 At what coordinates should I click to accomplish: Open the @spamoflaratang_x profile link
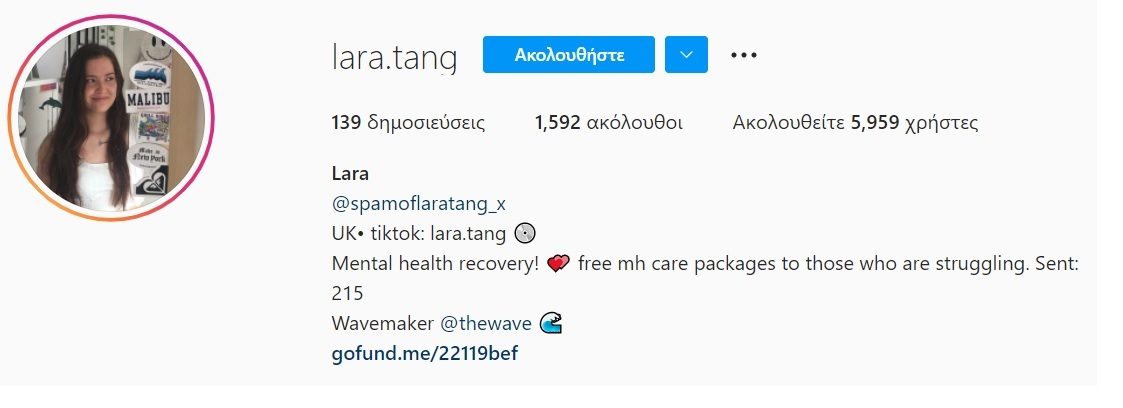click(x=419, y=204)
